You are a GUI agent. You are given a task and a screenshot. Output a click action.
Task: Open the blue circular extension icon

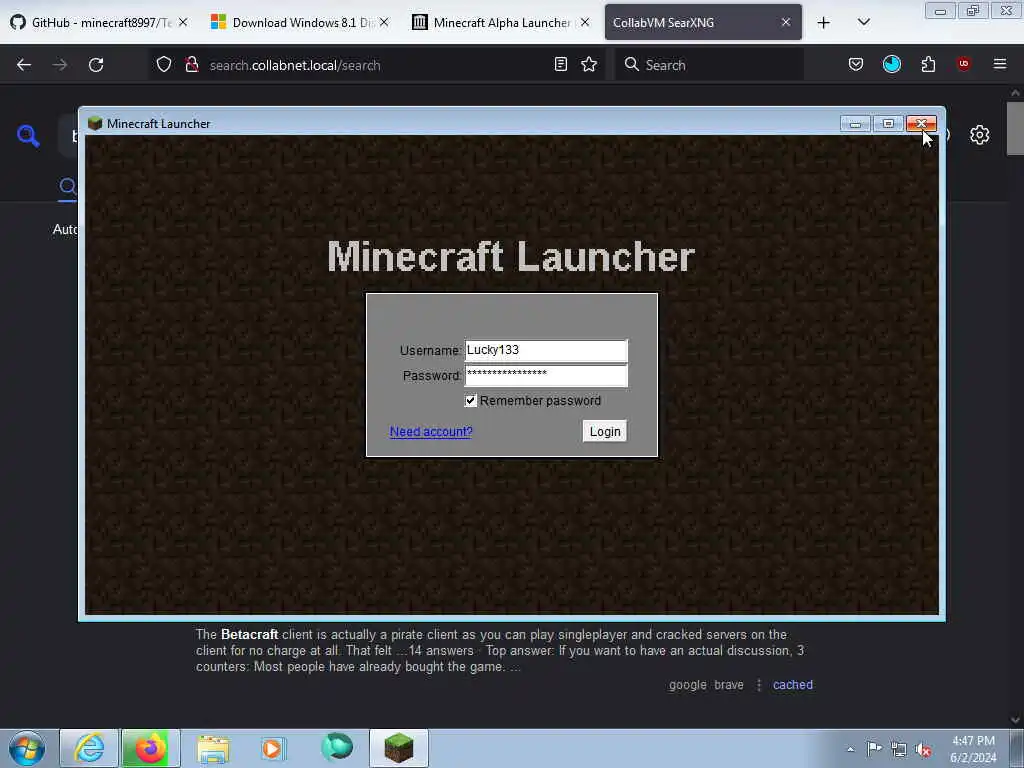coord(891,64)
